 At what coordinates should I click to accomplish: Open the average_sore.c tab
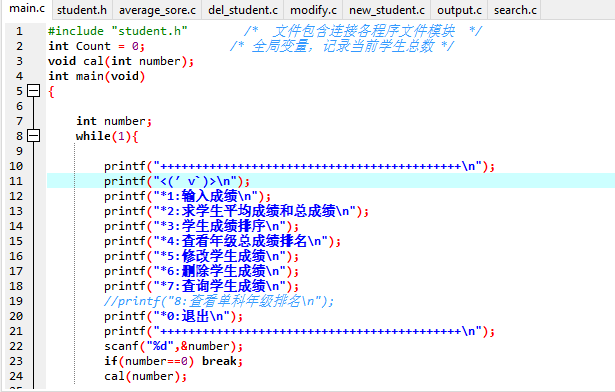(157, 10)
